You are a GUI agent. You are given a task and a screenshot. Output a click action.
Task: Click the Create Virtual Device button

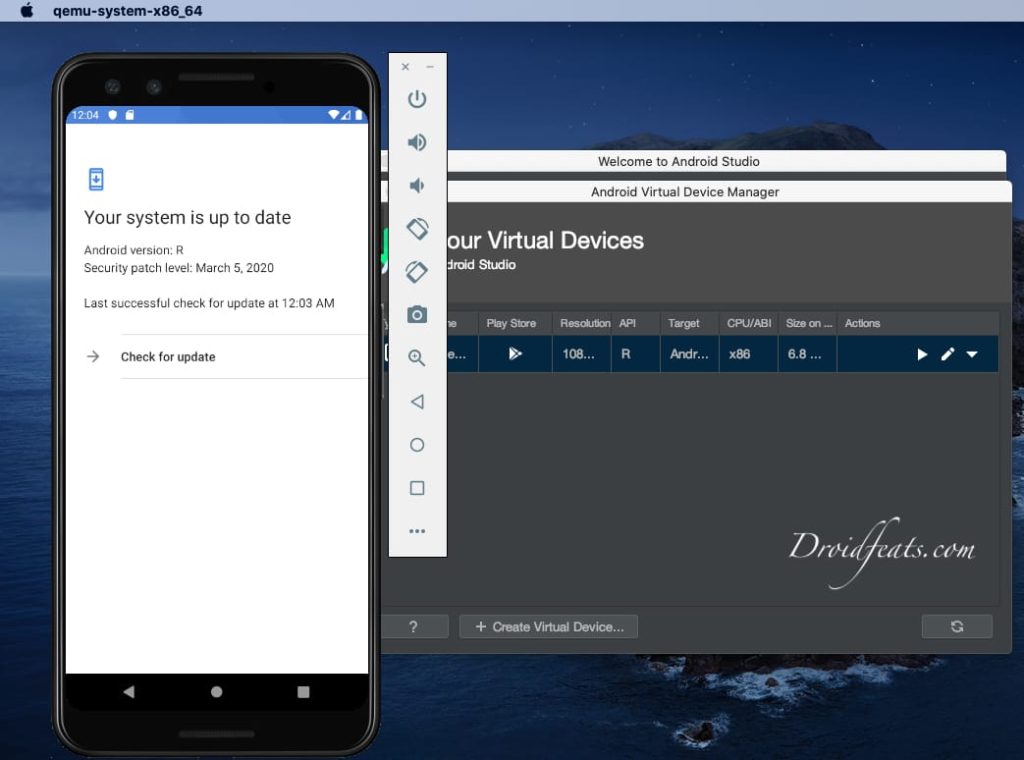click(548, 627)
